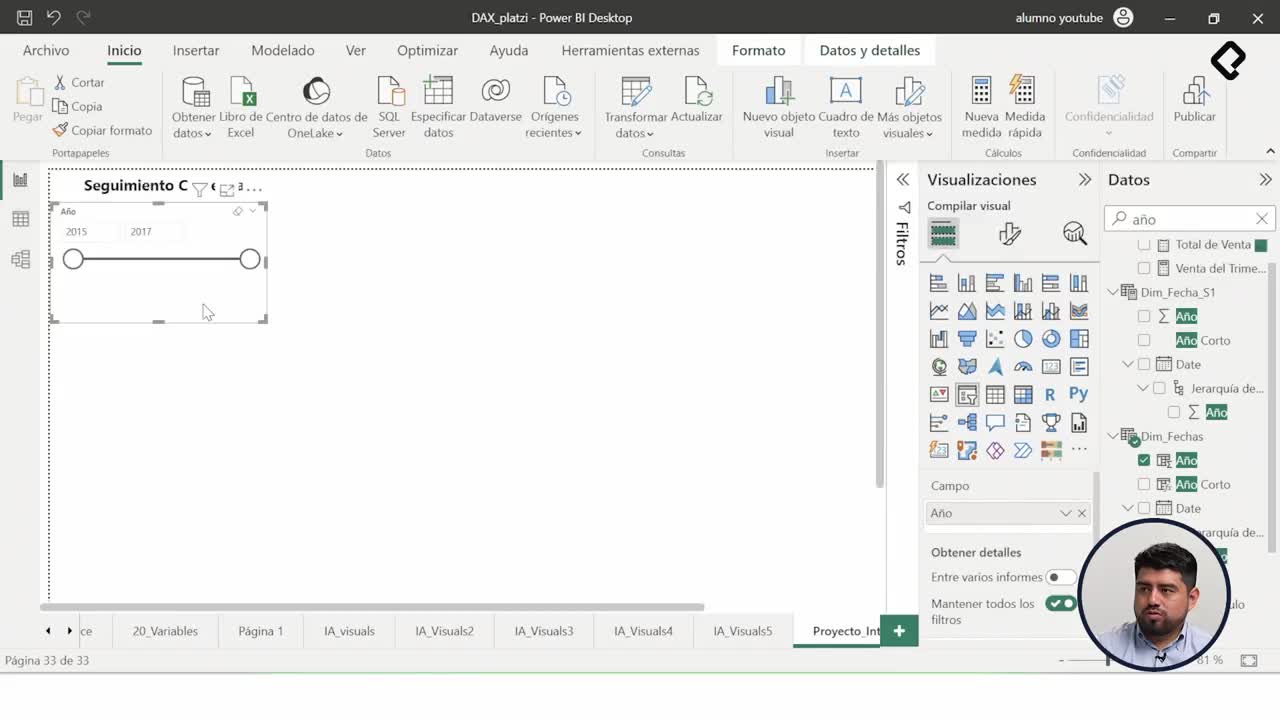Collapse the Dim_Fecha_S1 table
Image resolution: width=1280 pixels, height=720 pixels.
click(x=1113, y=292)
